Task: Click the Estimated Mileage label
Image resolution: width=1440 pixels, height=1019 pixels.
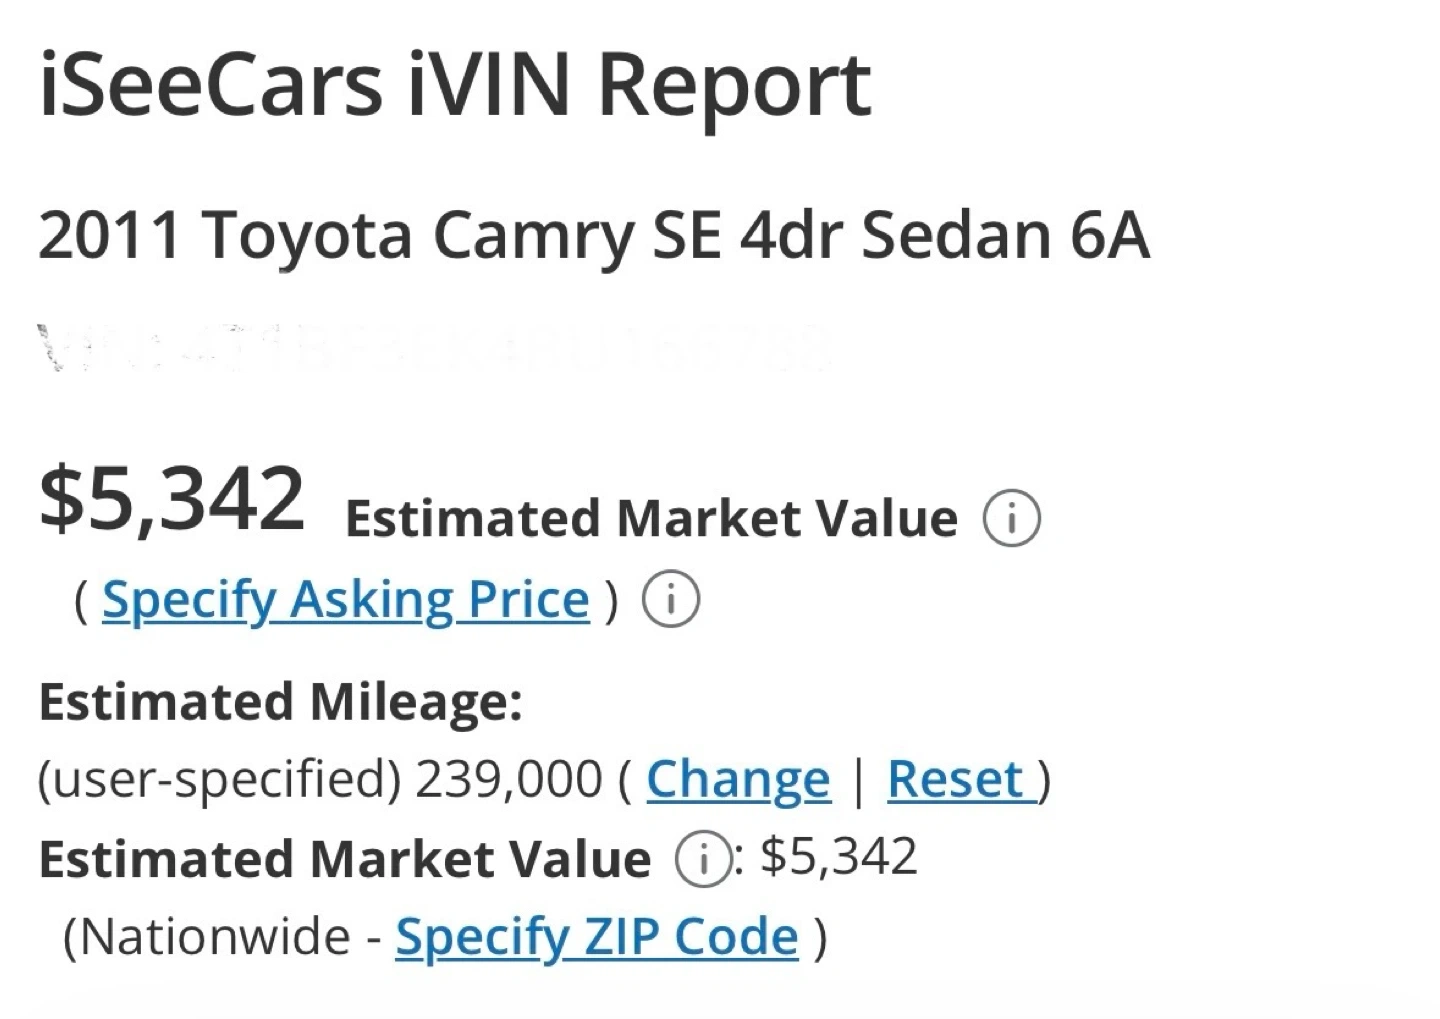Action: pos(280,701)
